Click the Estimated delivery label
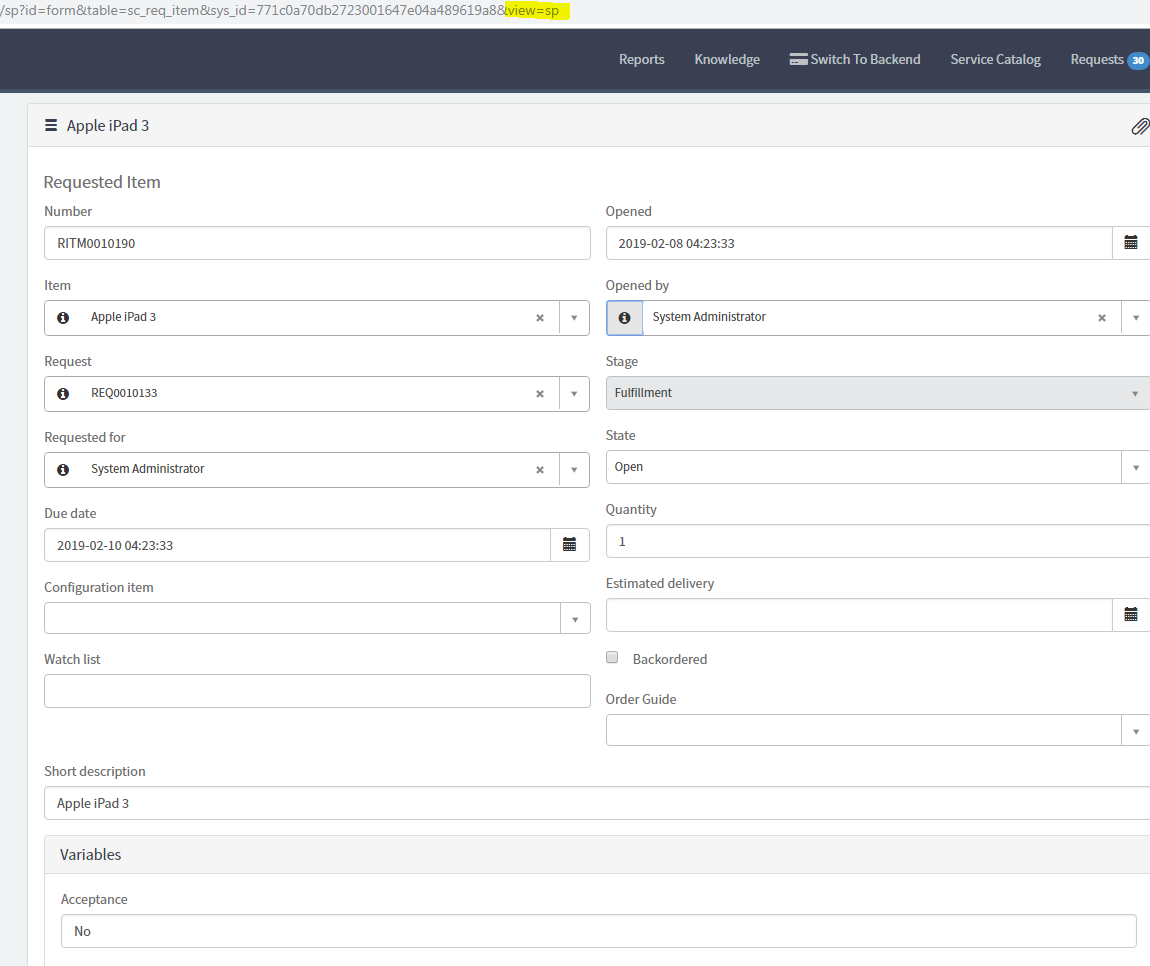 pos(660,583)
